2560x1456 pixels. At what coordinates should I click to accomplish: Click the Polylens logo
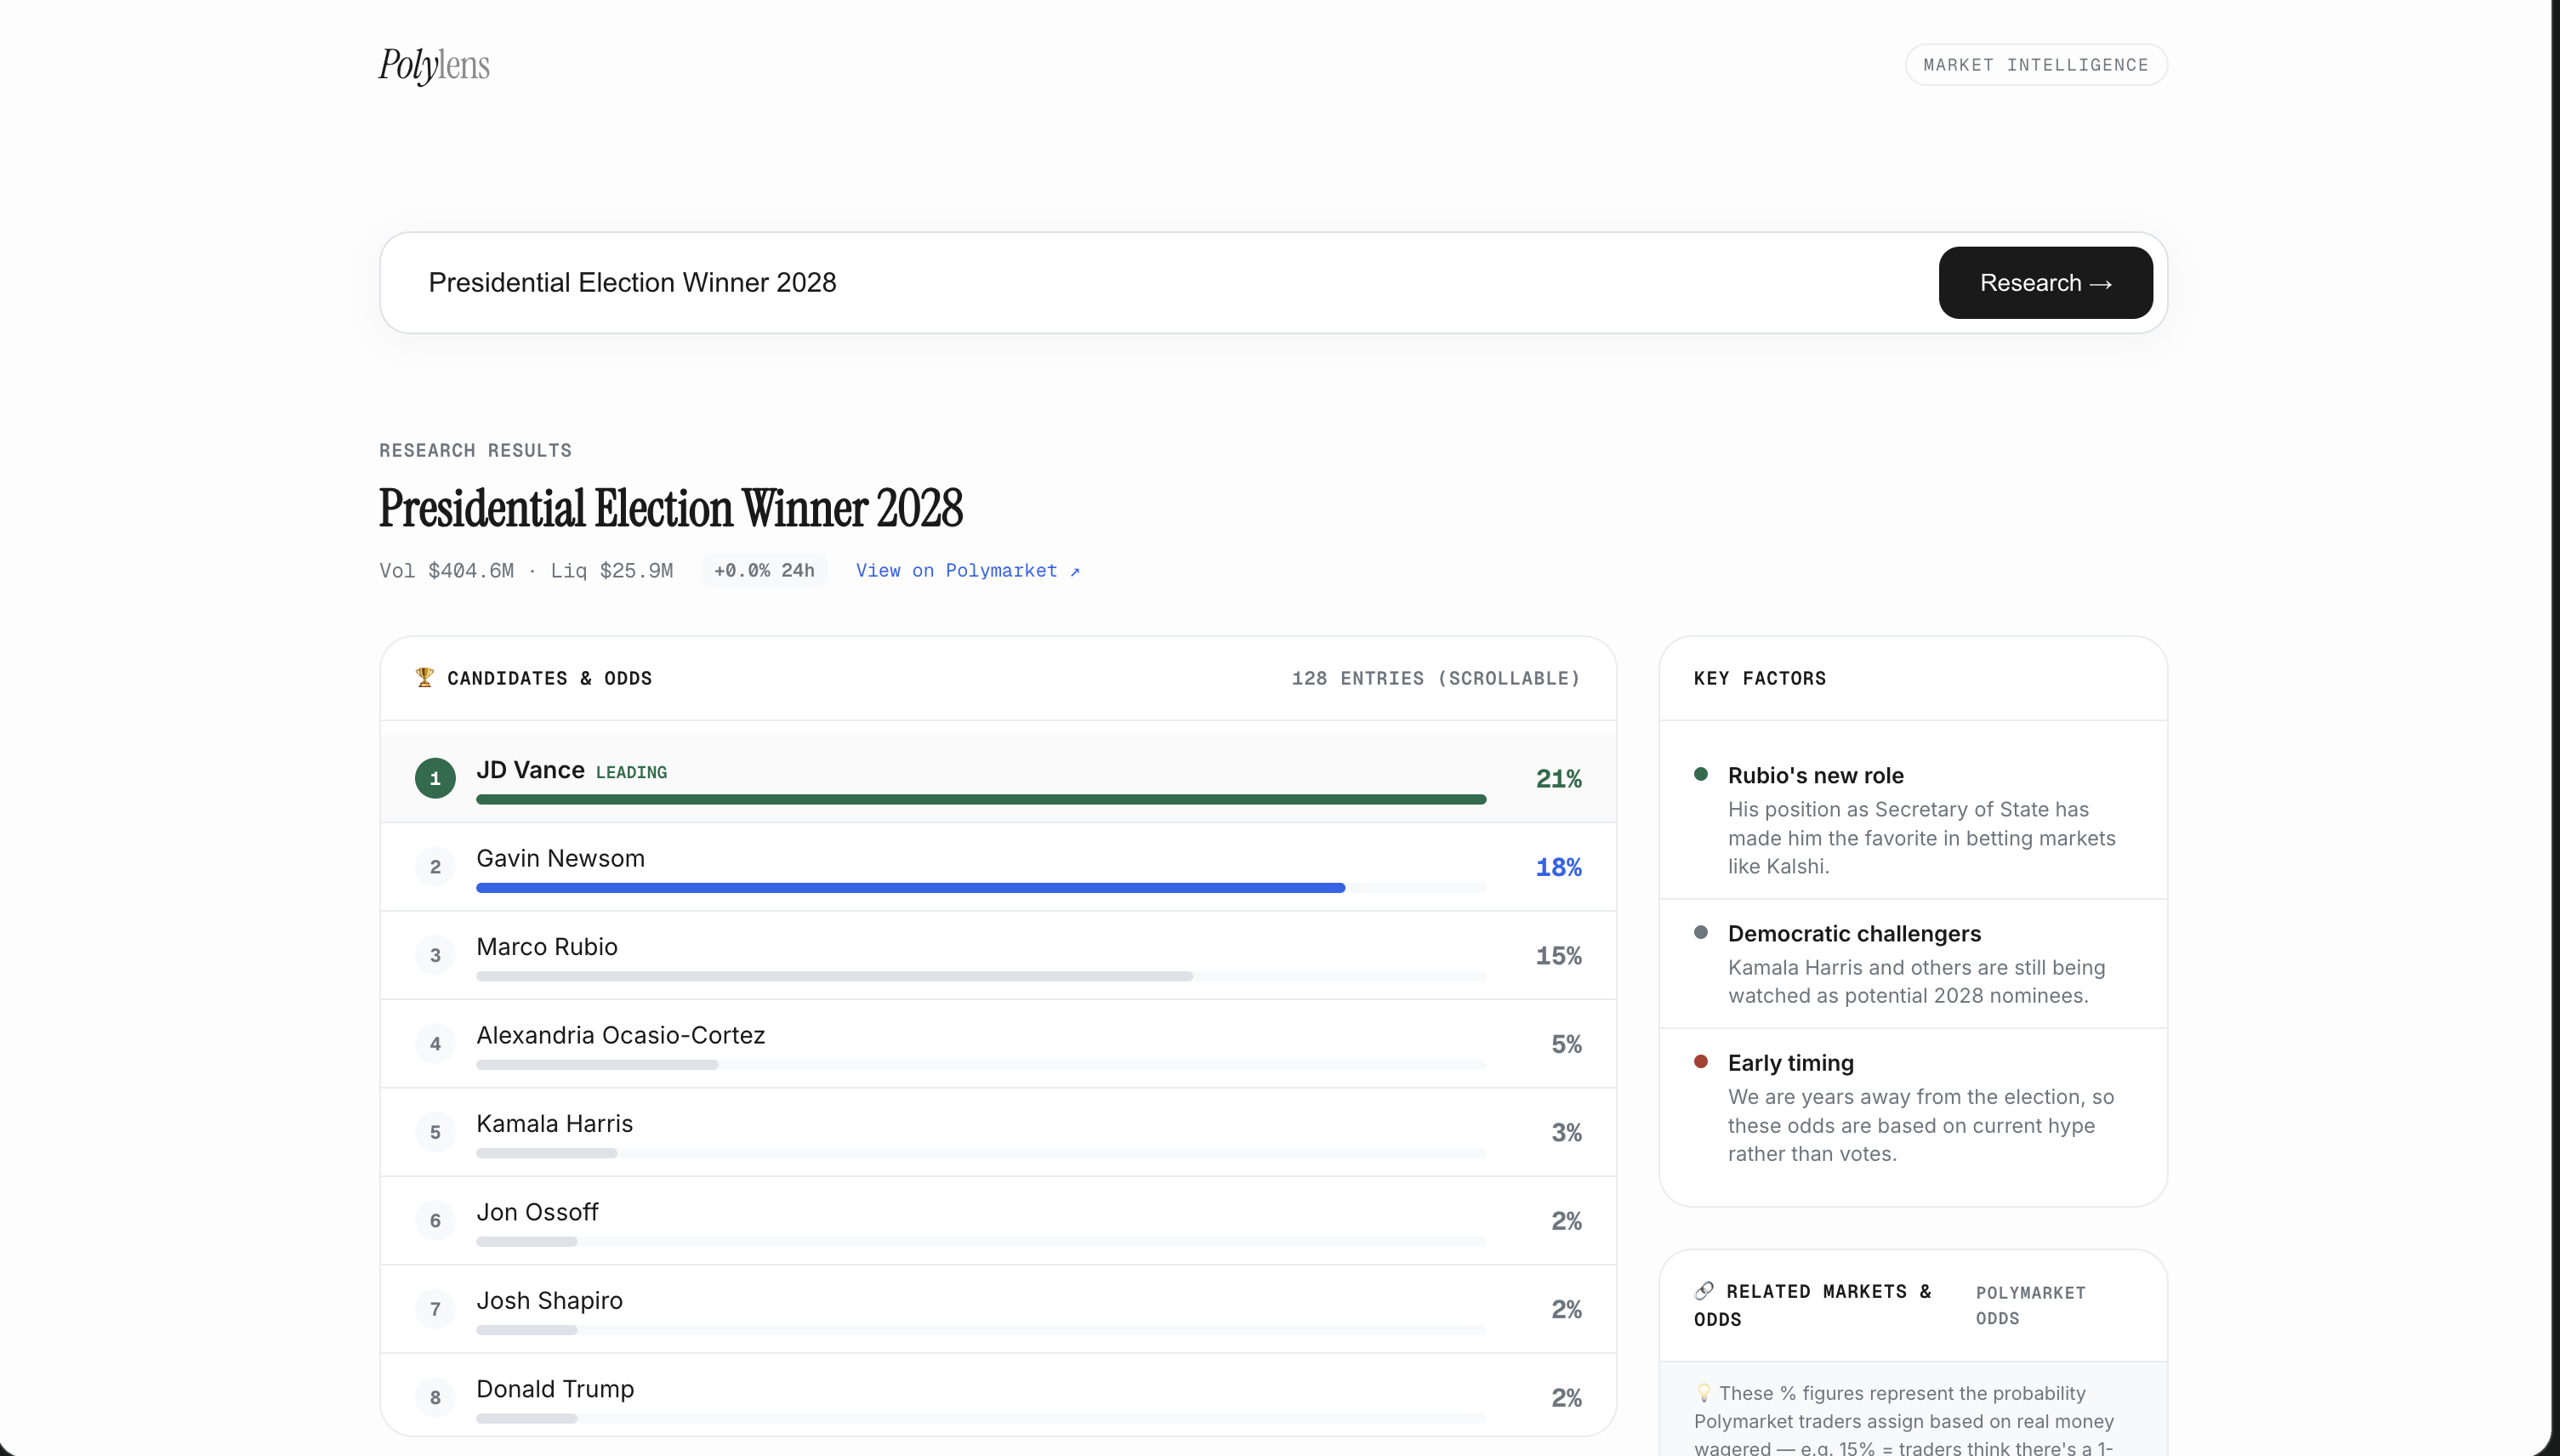[434, 65]
